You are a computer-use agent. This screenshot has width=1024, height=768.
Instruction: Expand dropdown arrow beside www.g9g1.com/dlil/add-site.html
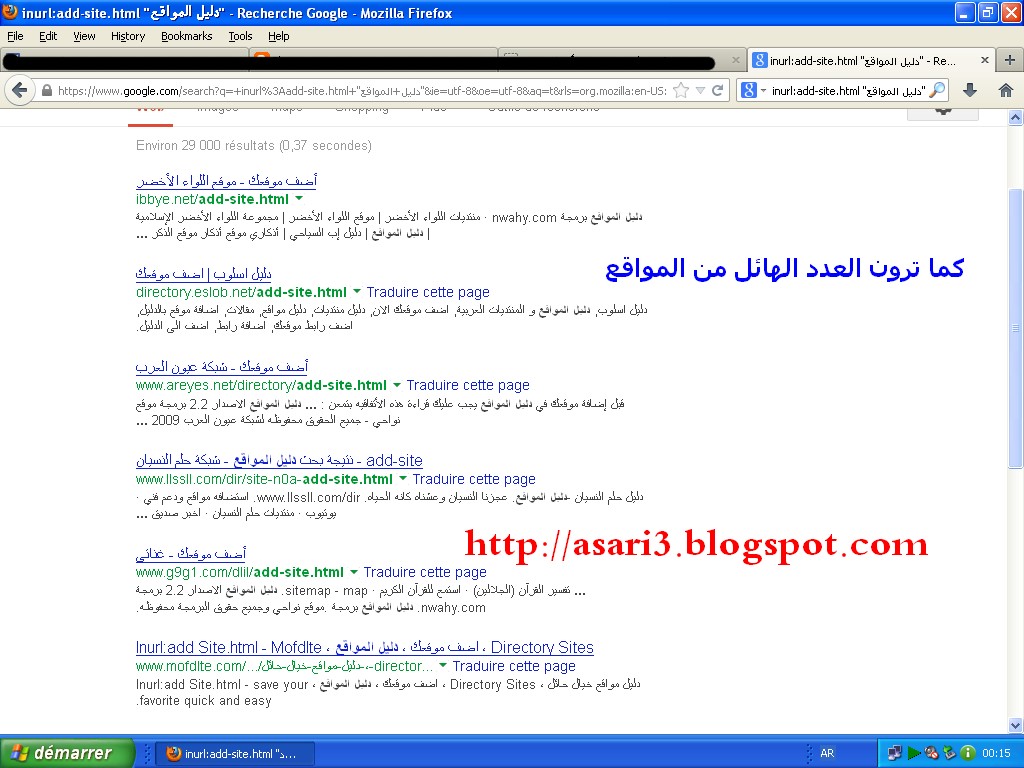(353, 572)
